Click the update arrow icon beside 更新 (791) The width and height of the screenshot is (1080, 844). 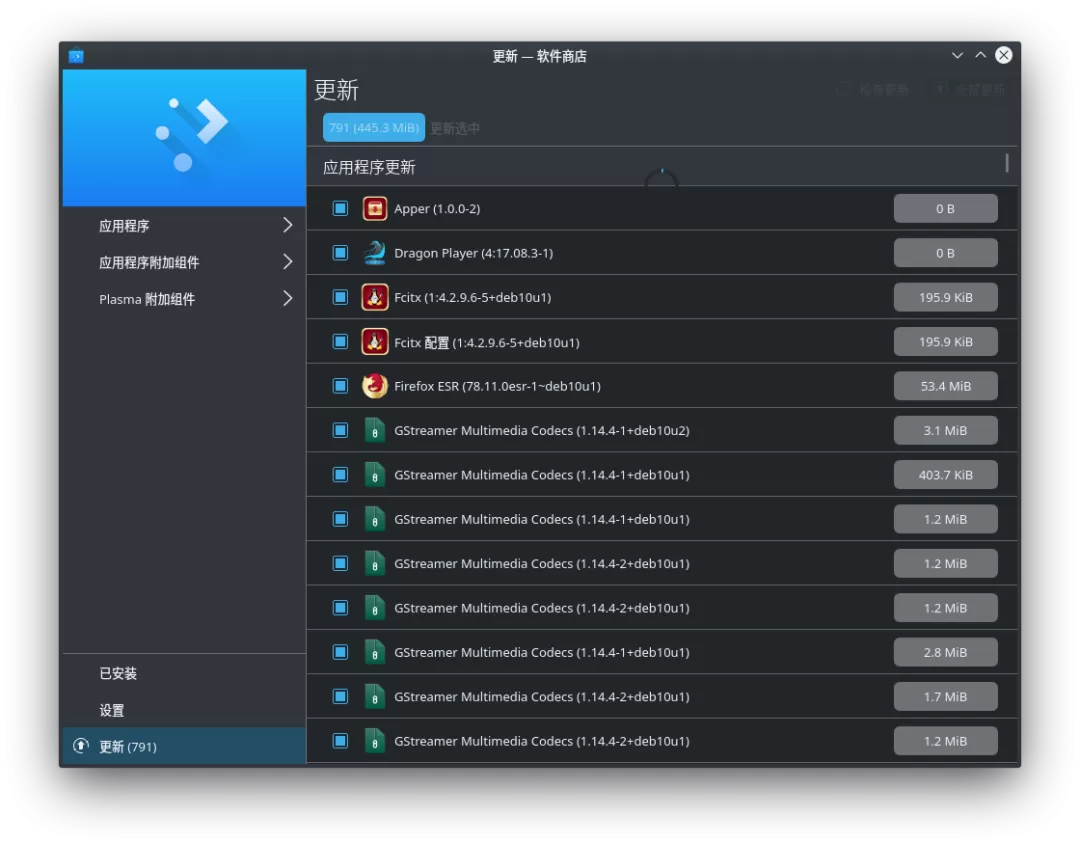[81, 745]
